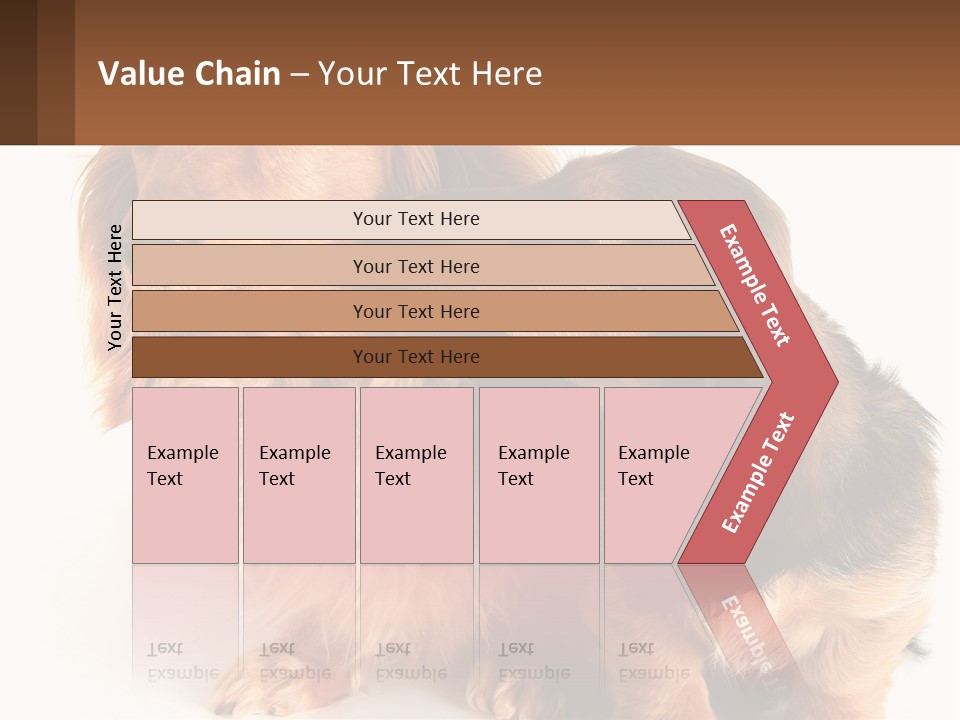
Task: Select the third pink "Example Text" box
Action: (x=416, y=474)
